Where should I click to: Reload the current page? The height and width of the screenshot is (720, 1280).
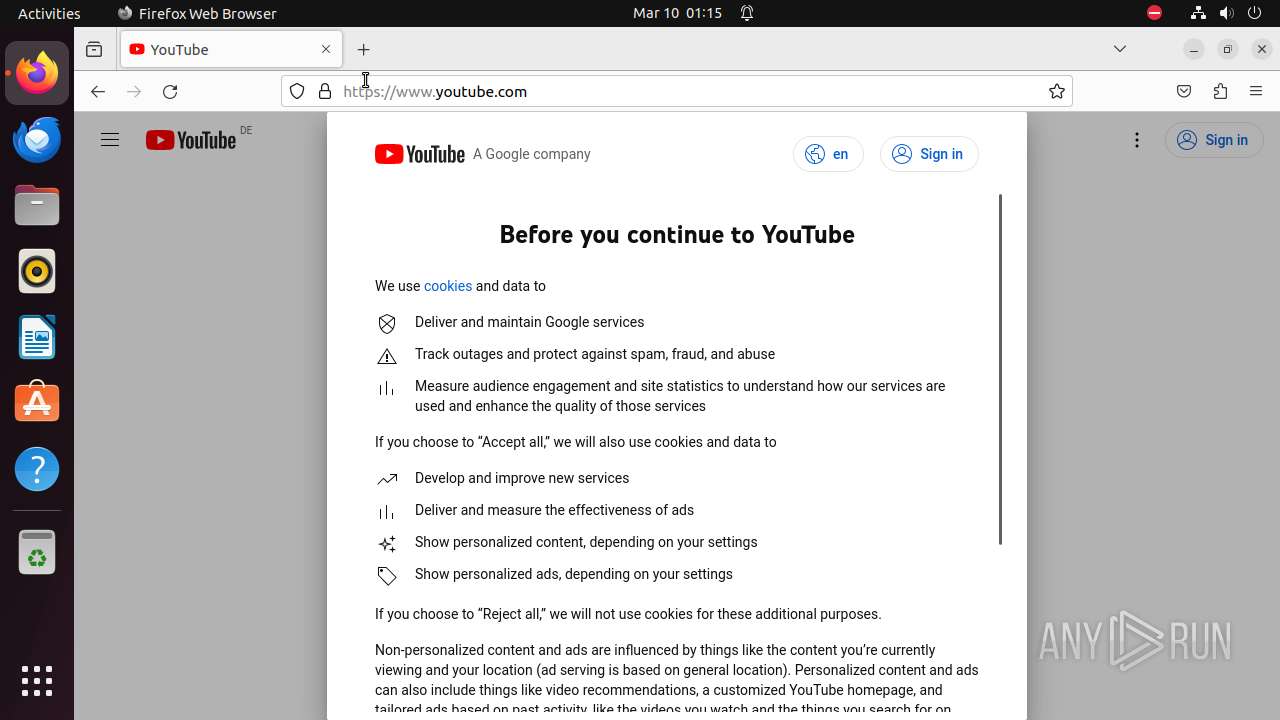[x=170, y=91]
